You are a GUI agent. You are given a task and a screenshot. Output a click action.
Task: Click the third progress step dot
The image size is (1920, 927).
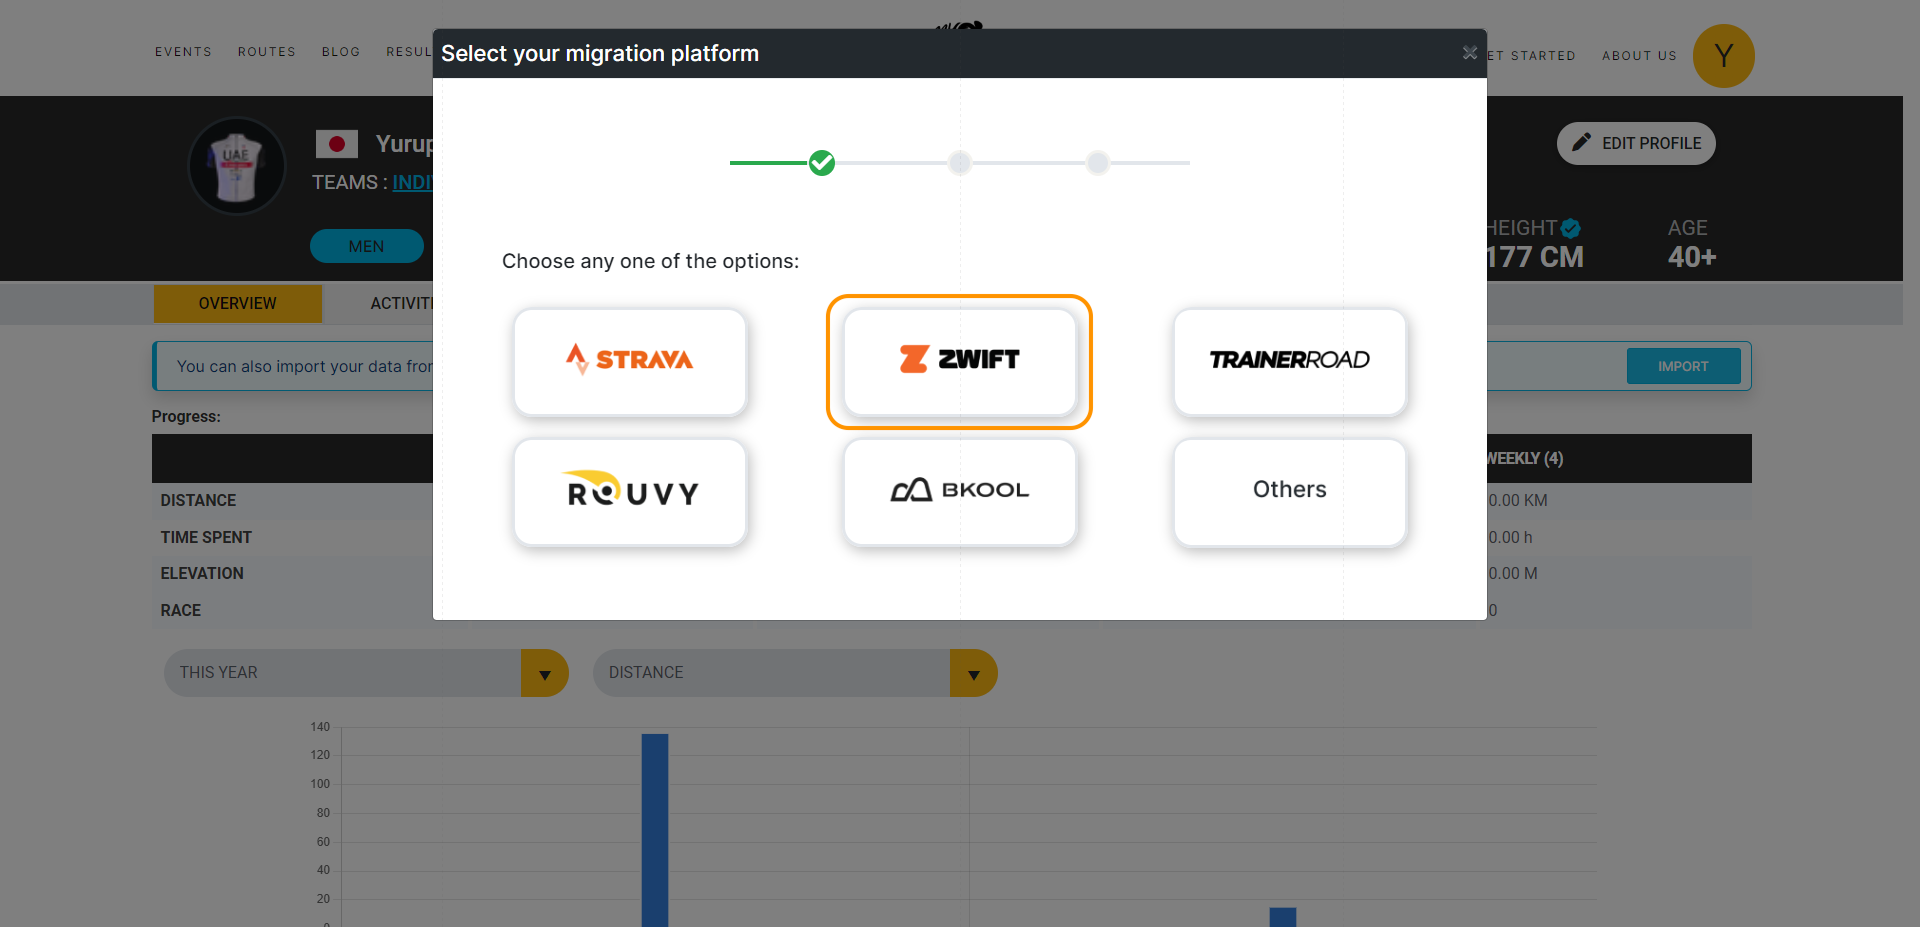[x=1098, y=162]
